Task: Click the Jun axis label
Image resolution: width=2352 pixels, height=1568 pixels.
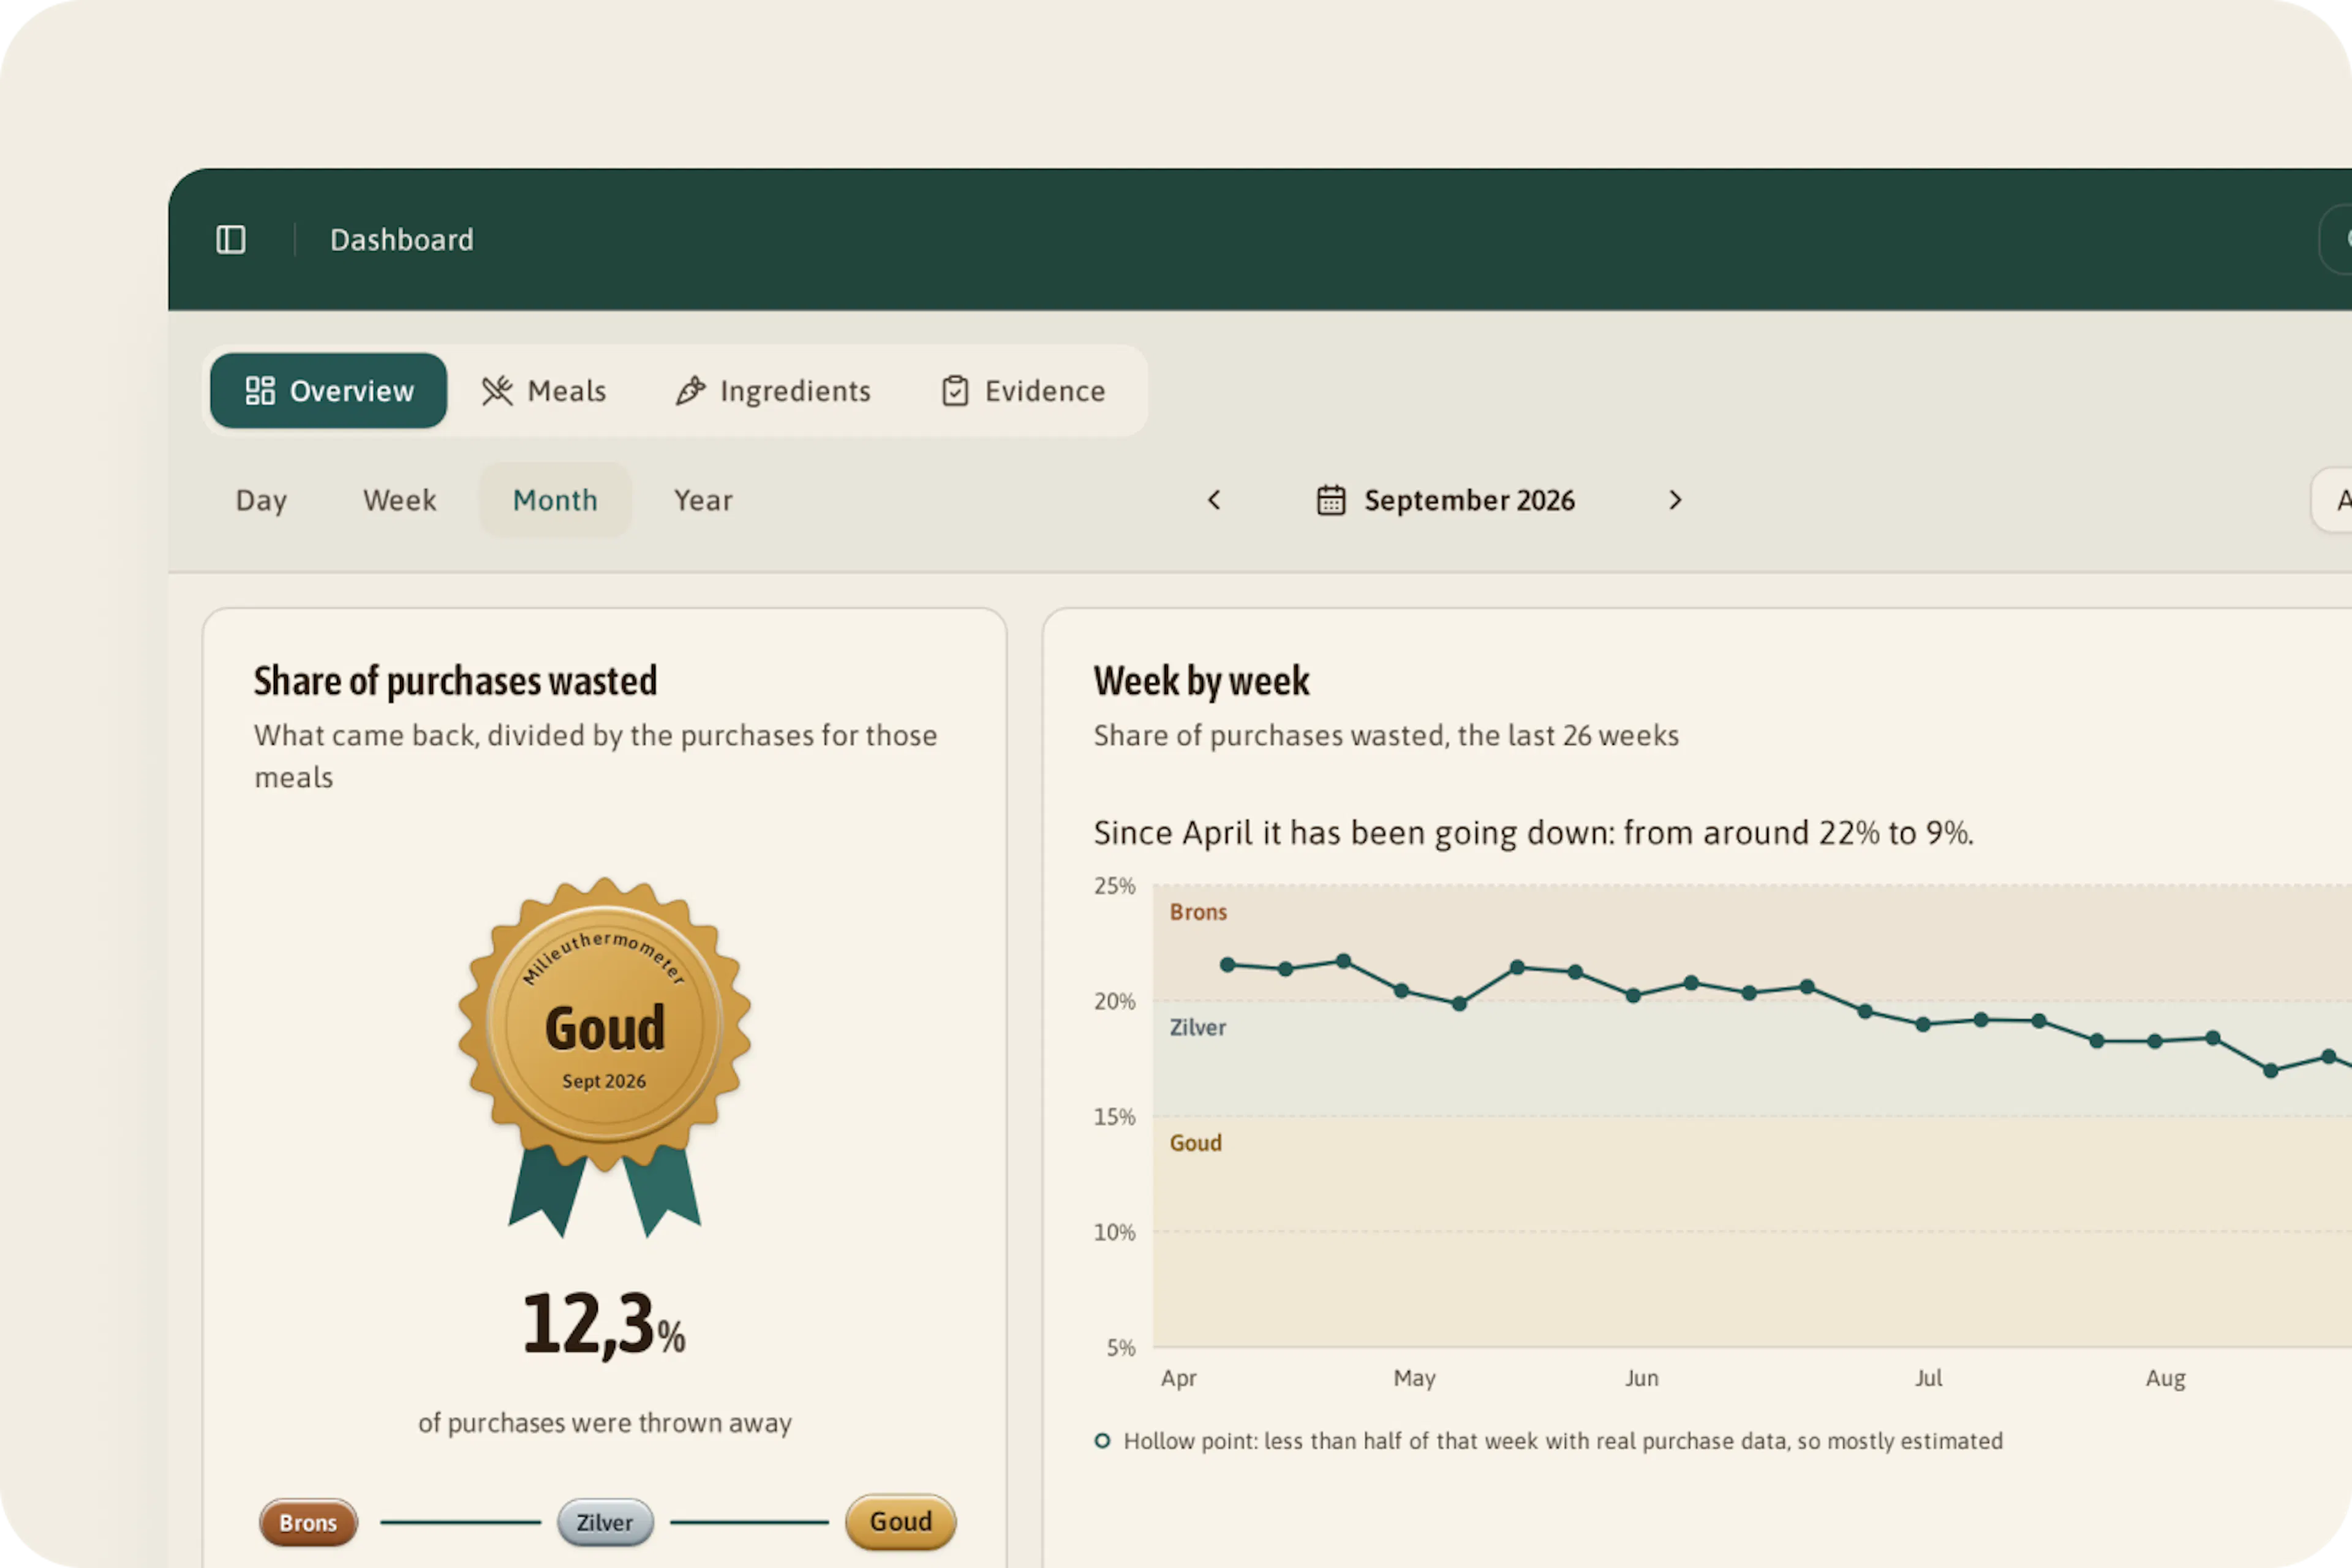Action: coord(1641,1378)
